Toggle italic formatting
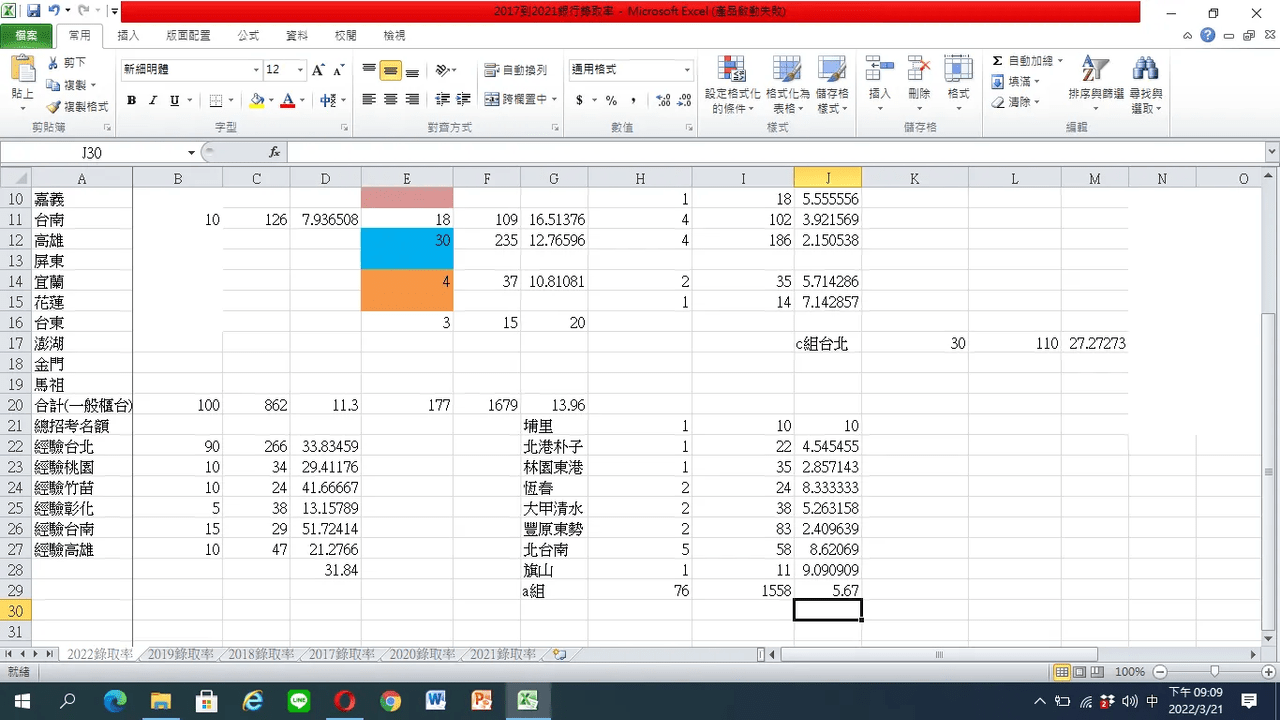Viewport: 1280px width, 720px height. click(153, 100)
